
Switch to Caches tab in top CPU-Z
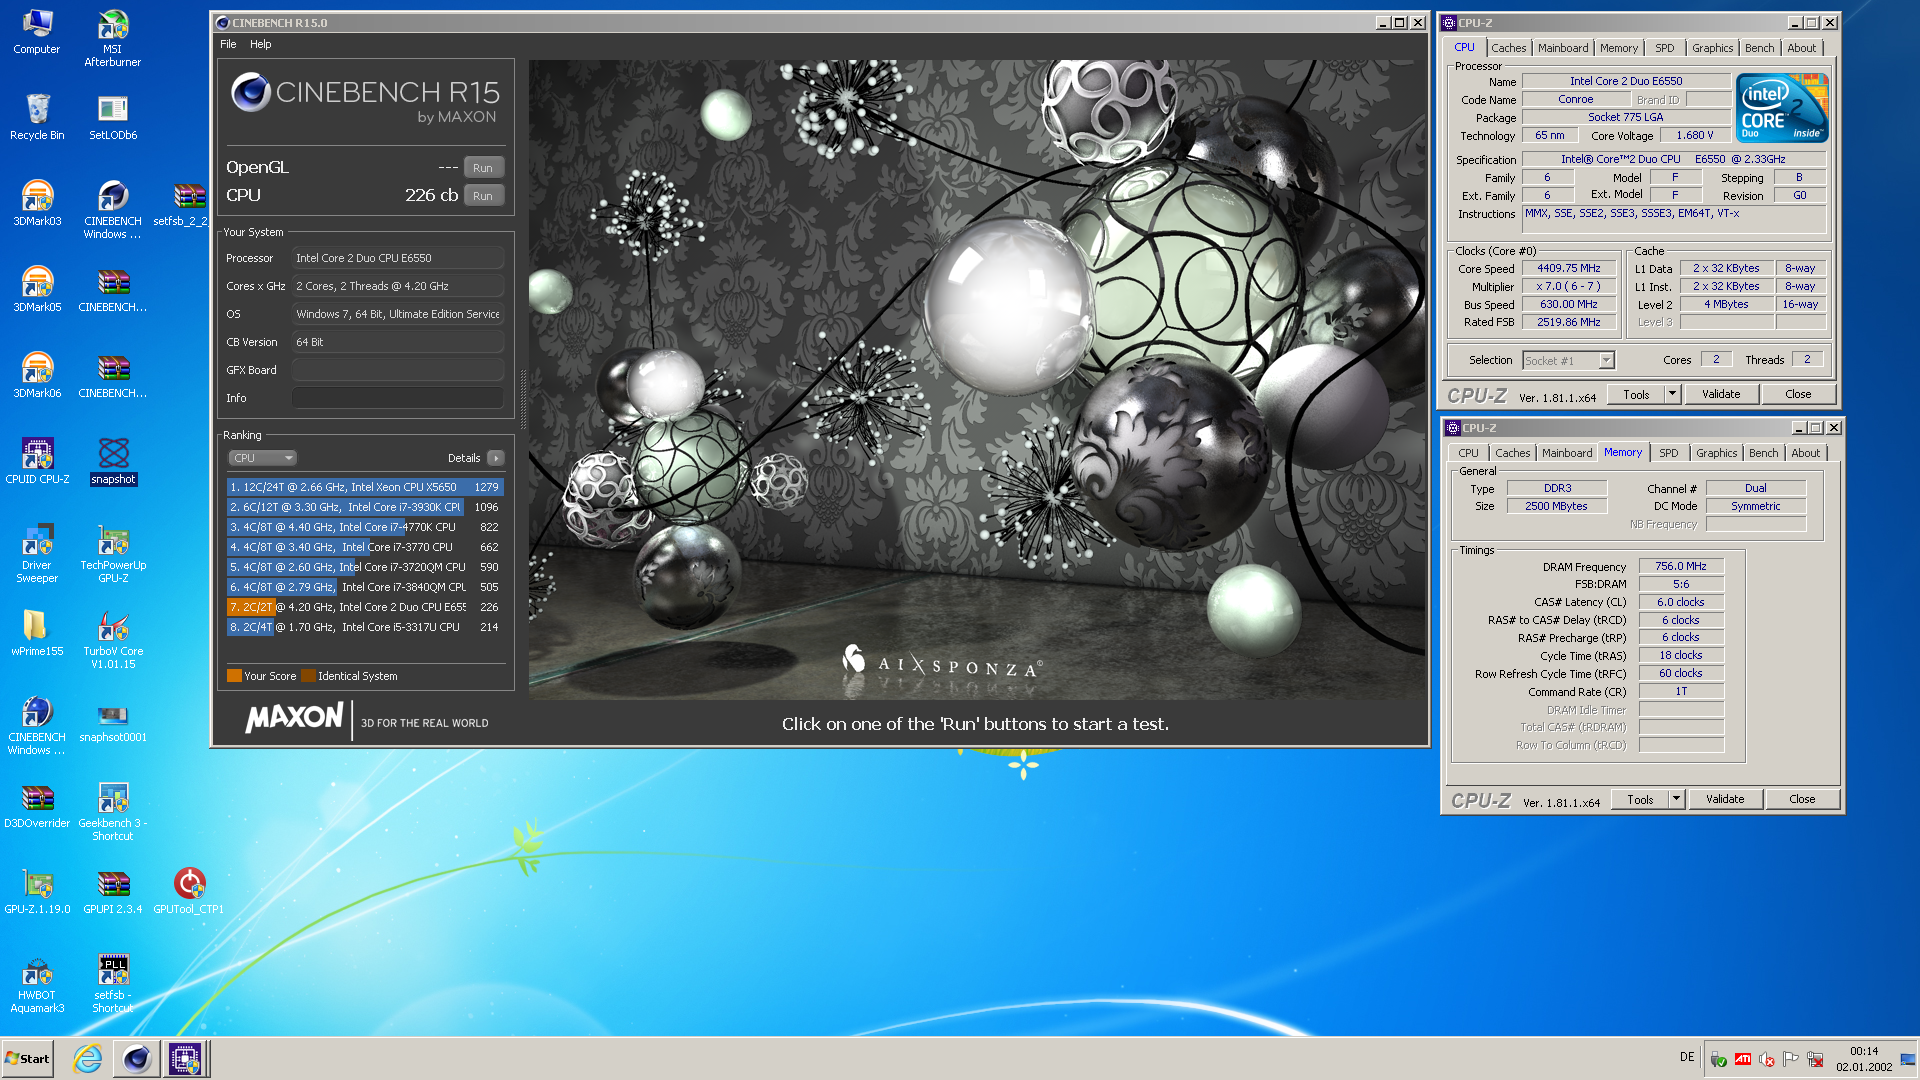click(x=1508, y=48)
